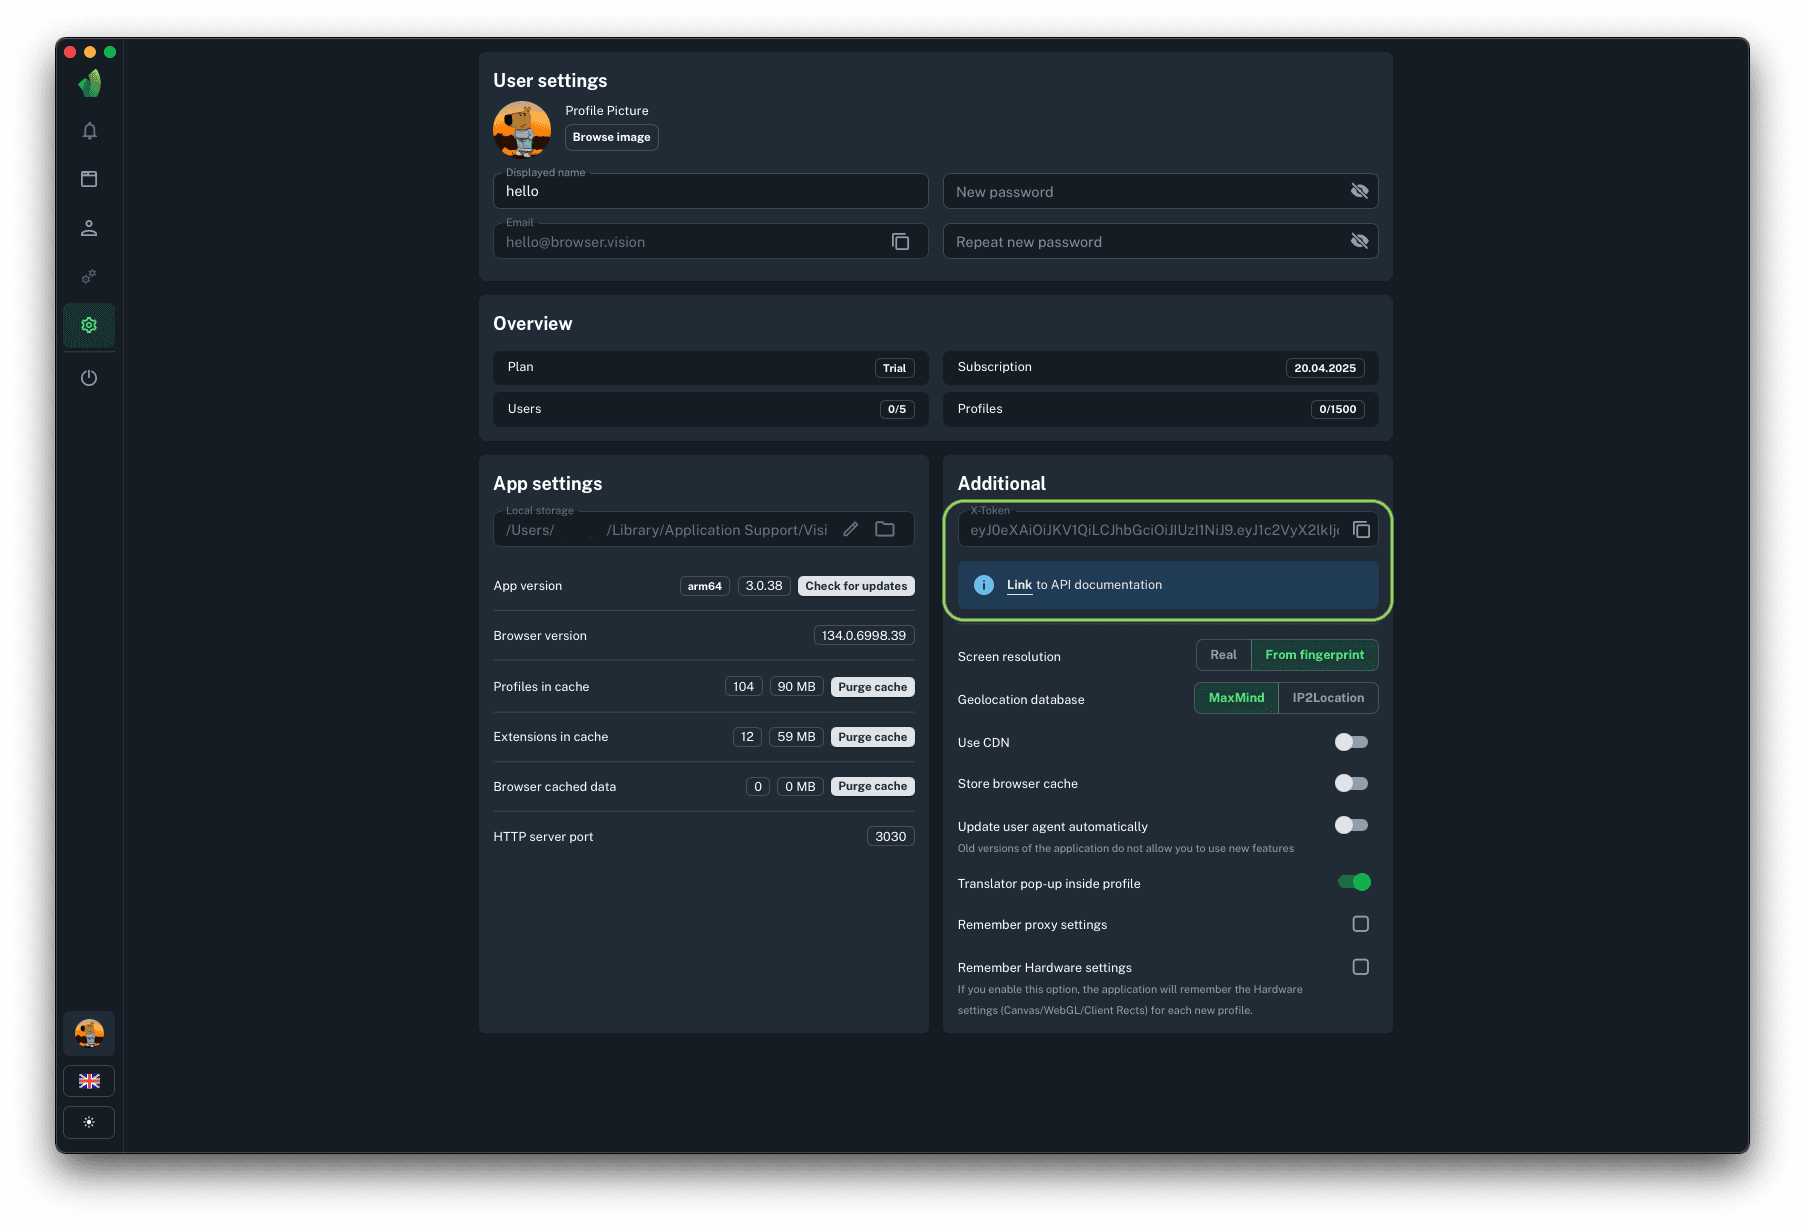Switch theme with the sun icon
Screen dimensions: 1805x1227
[x=89, y=1122]
